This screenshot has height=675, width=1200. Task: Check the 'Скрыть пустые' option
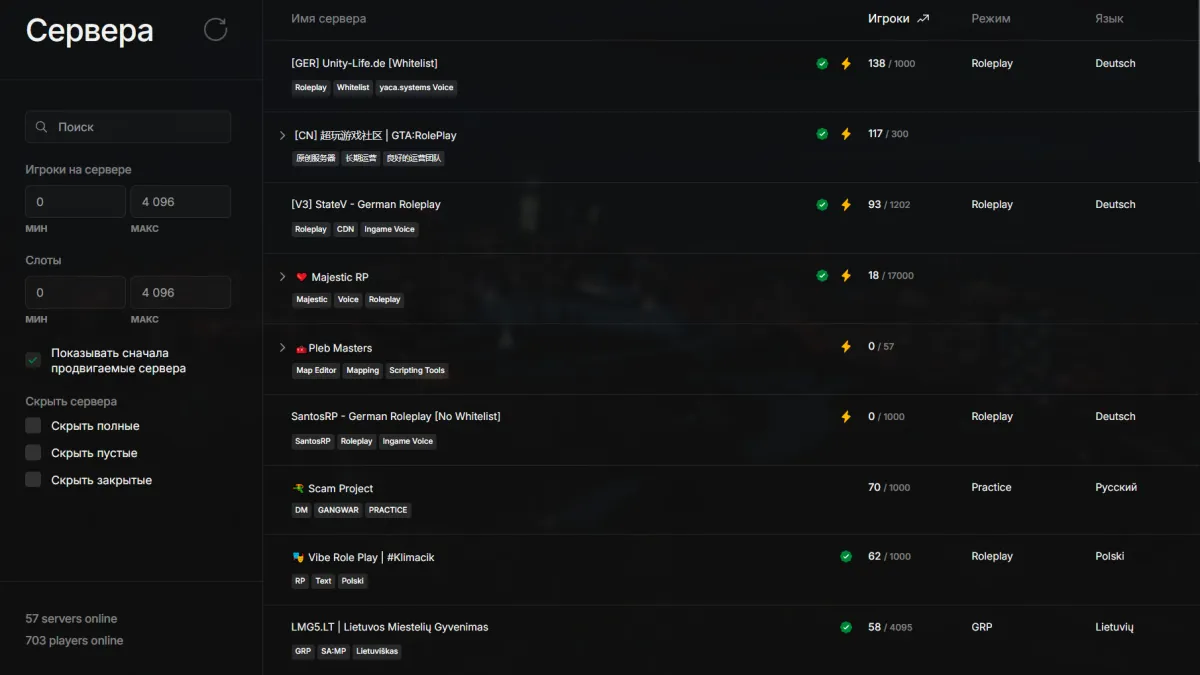(x=34, y=453)
